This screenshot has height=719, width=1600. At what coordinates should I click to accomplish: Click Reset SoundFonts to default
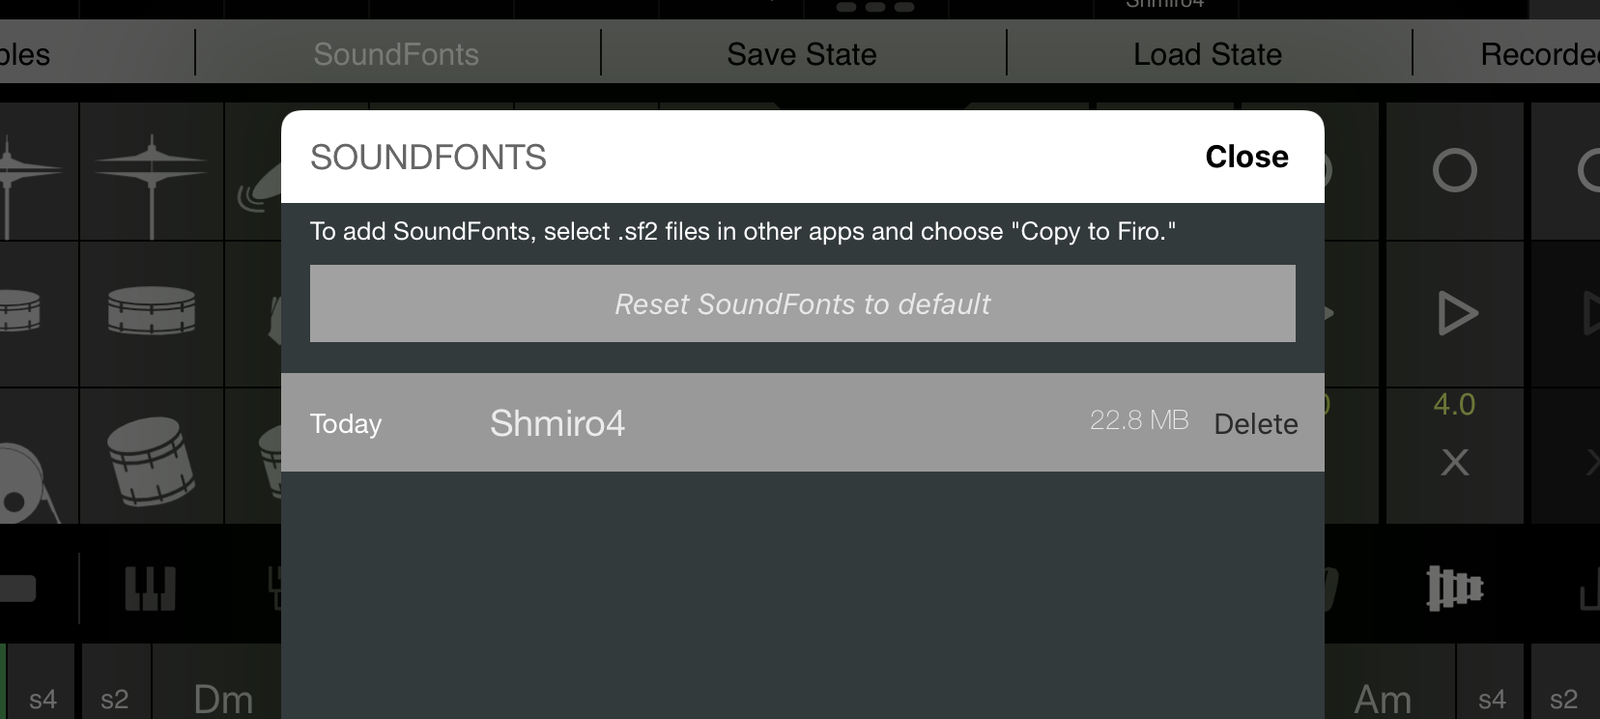point(802,304)
